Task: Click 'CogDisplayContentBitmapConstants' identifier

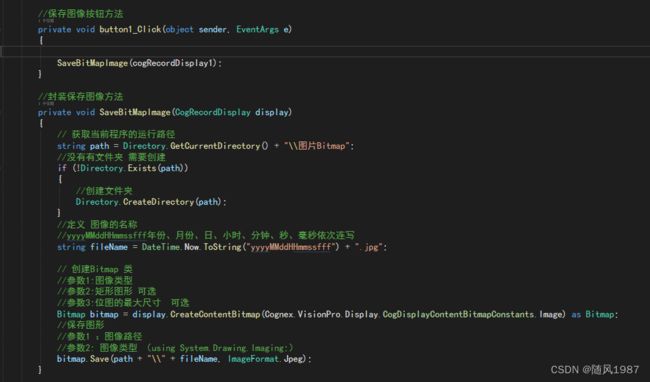Action: tap(458, 314)
